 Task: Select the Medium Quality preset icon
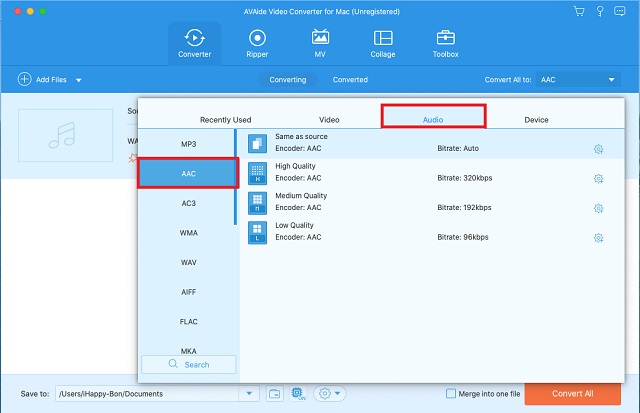[x=257, y=203]
